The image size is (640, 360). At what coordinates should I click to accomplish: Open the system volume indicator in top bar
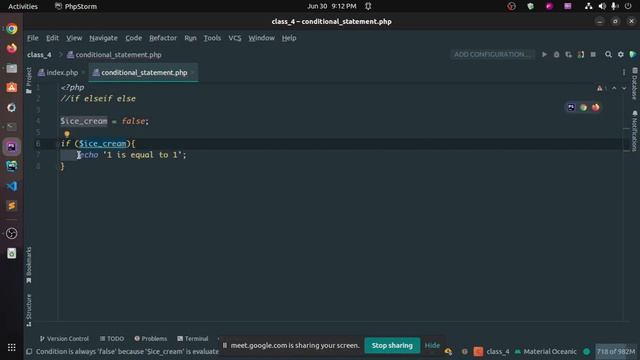[x=602, y=7]
